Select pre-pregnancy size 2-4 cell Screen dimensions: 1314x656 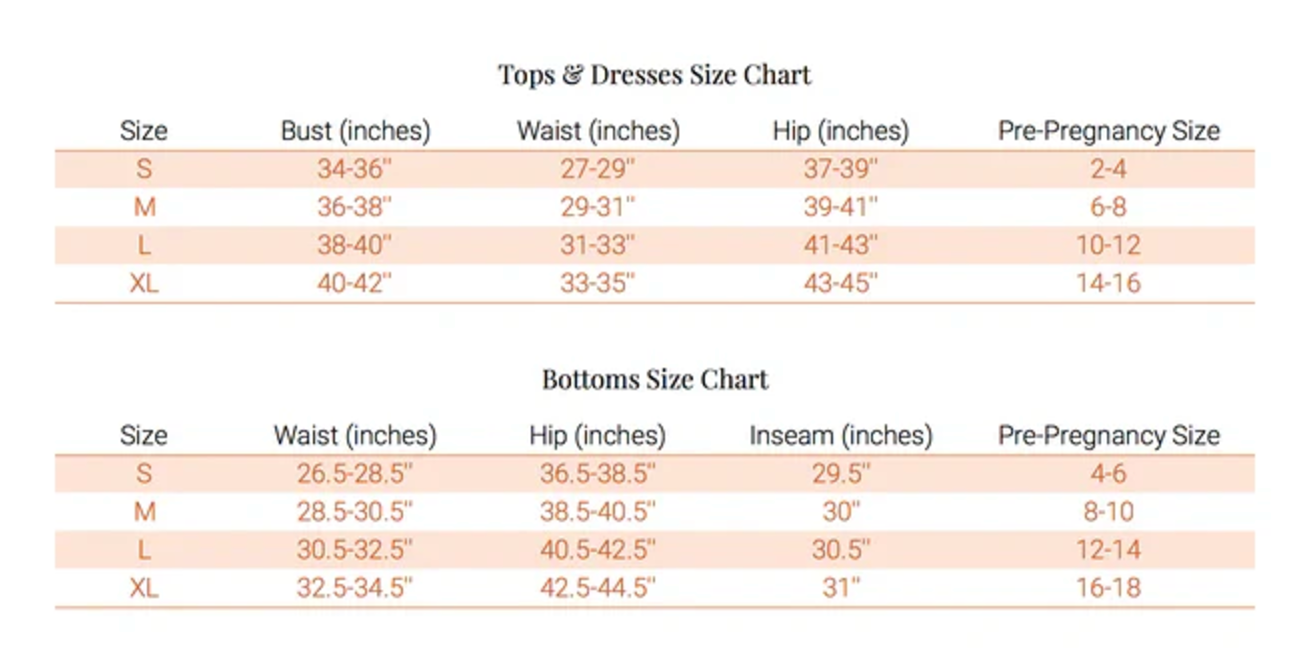(1109, 169)
